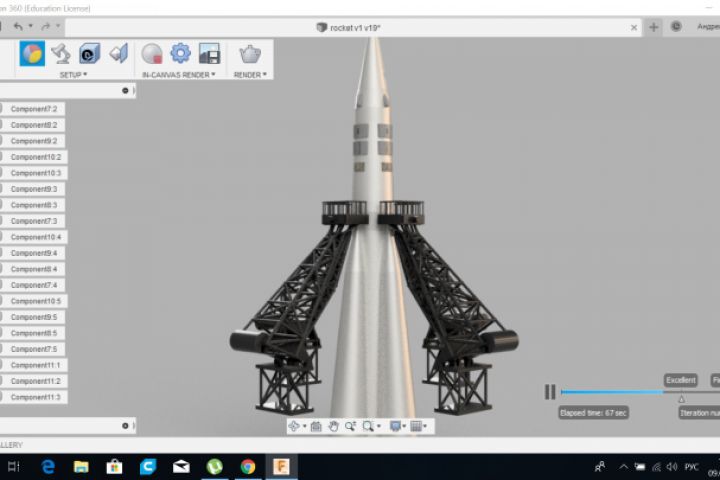This screenshot has height=480, width=720.
Task: Select Component9:2 in the browser
Action: click(32, 141)
